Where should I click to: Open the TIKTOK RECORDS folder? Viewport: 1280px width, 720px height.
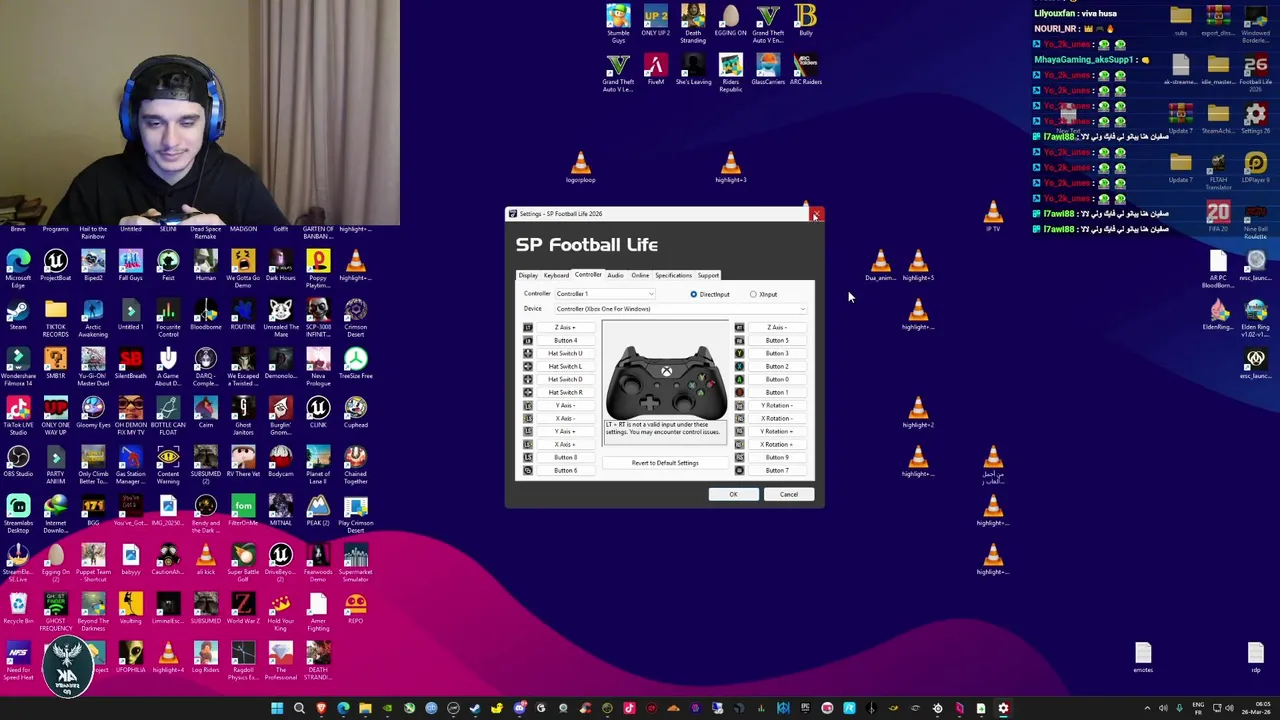pos(55,317)
